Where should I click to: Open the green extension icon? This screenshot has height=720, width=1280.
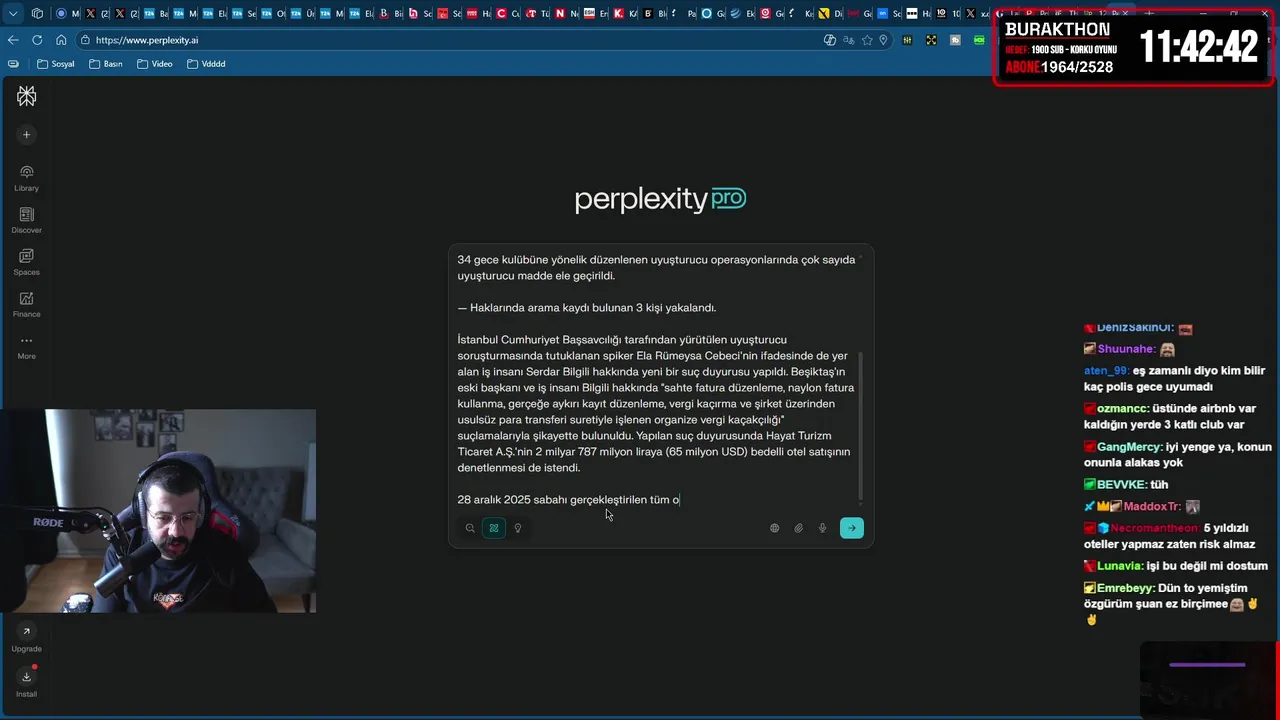[979, 40]
